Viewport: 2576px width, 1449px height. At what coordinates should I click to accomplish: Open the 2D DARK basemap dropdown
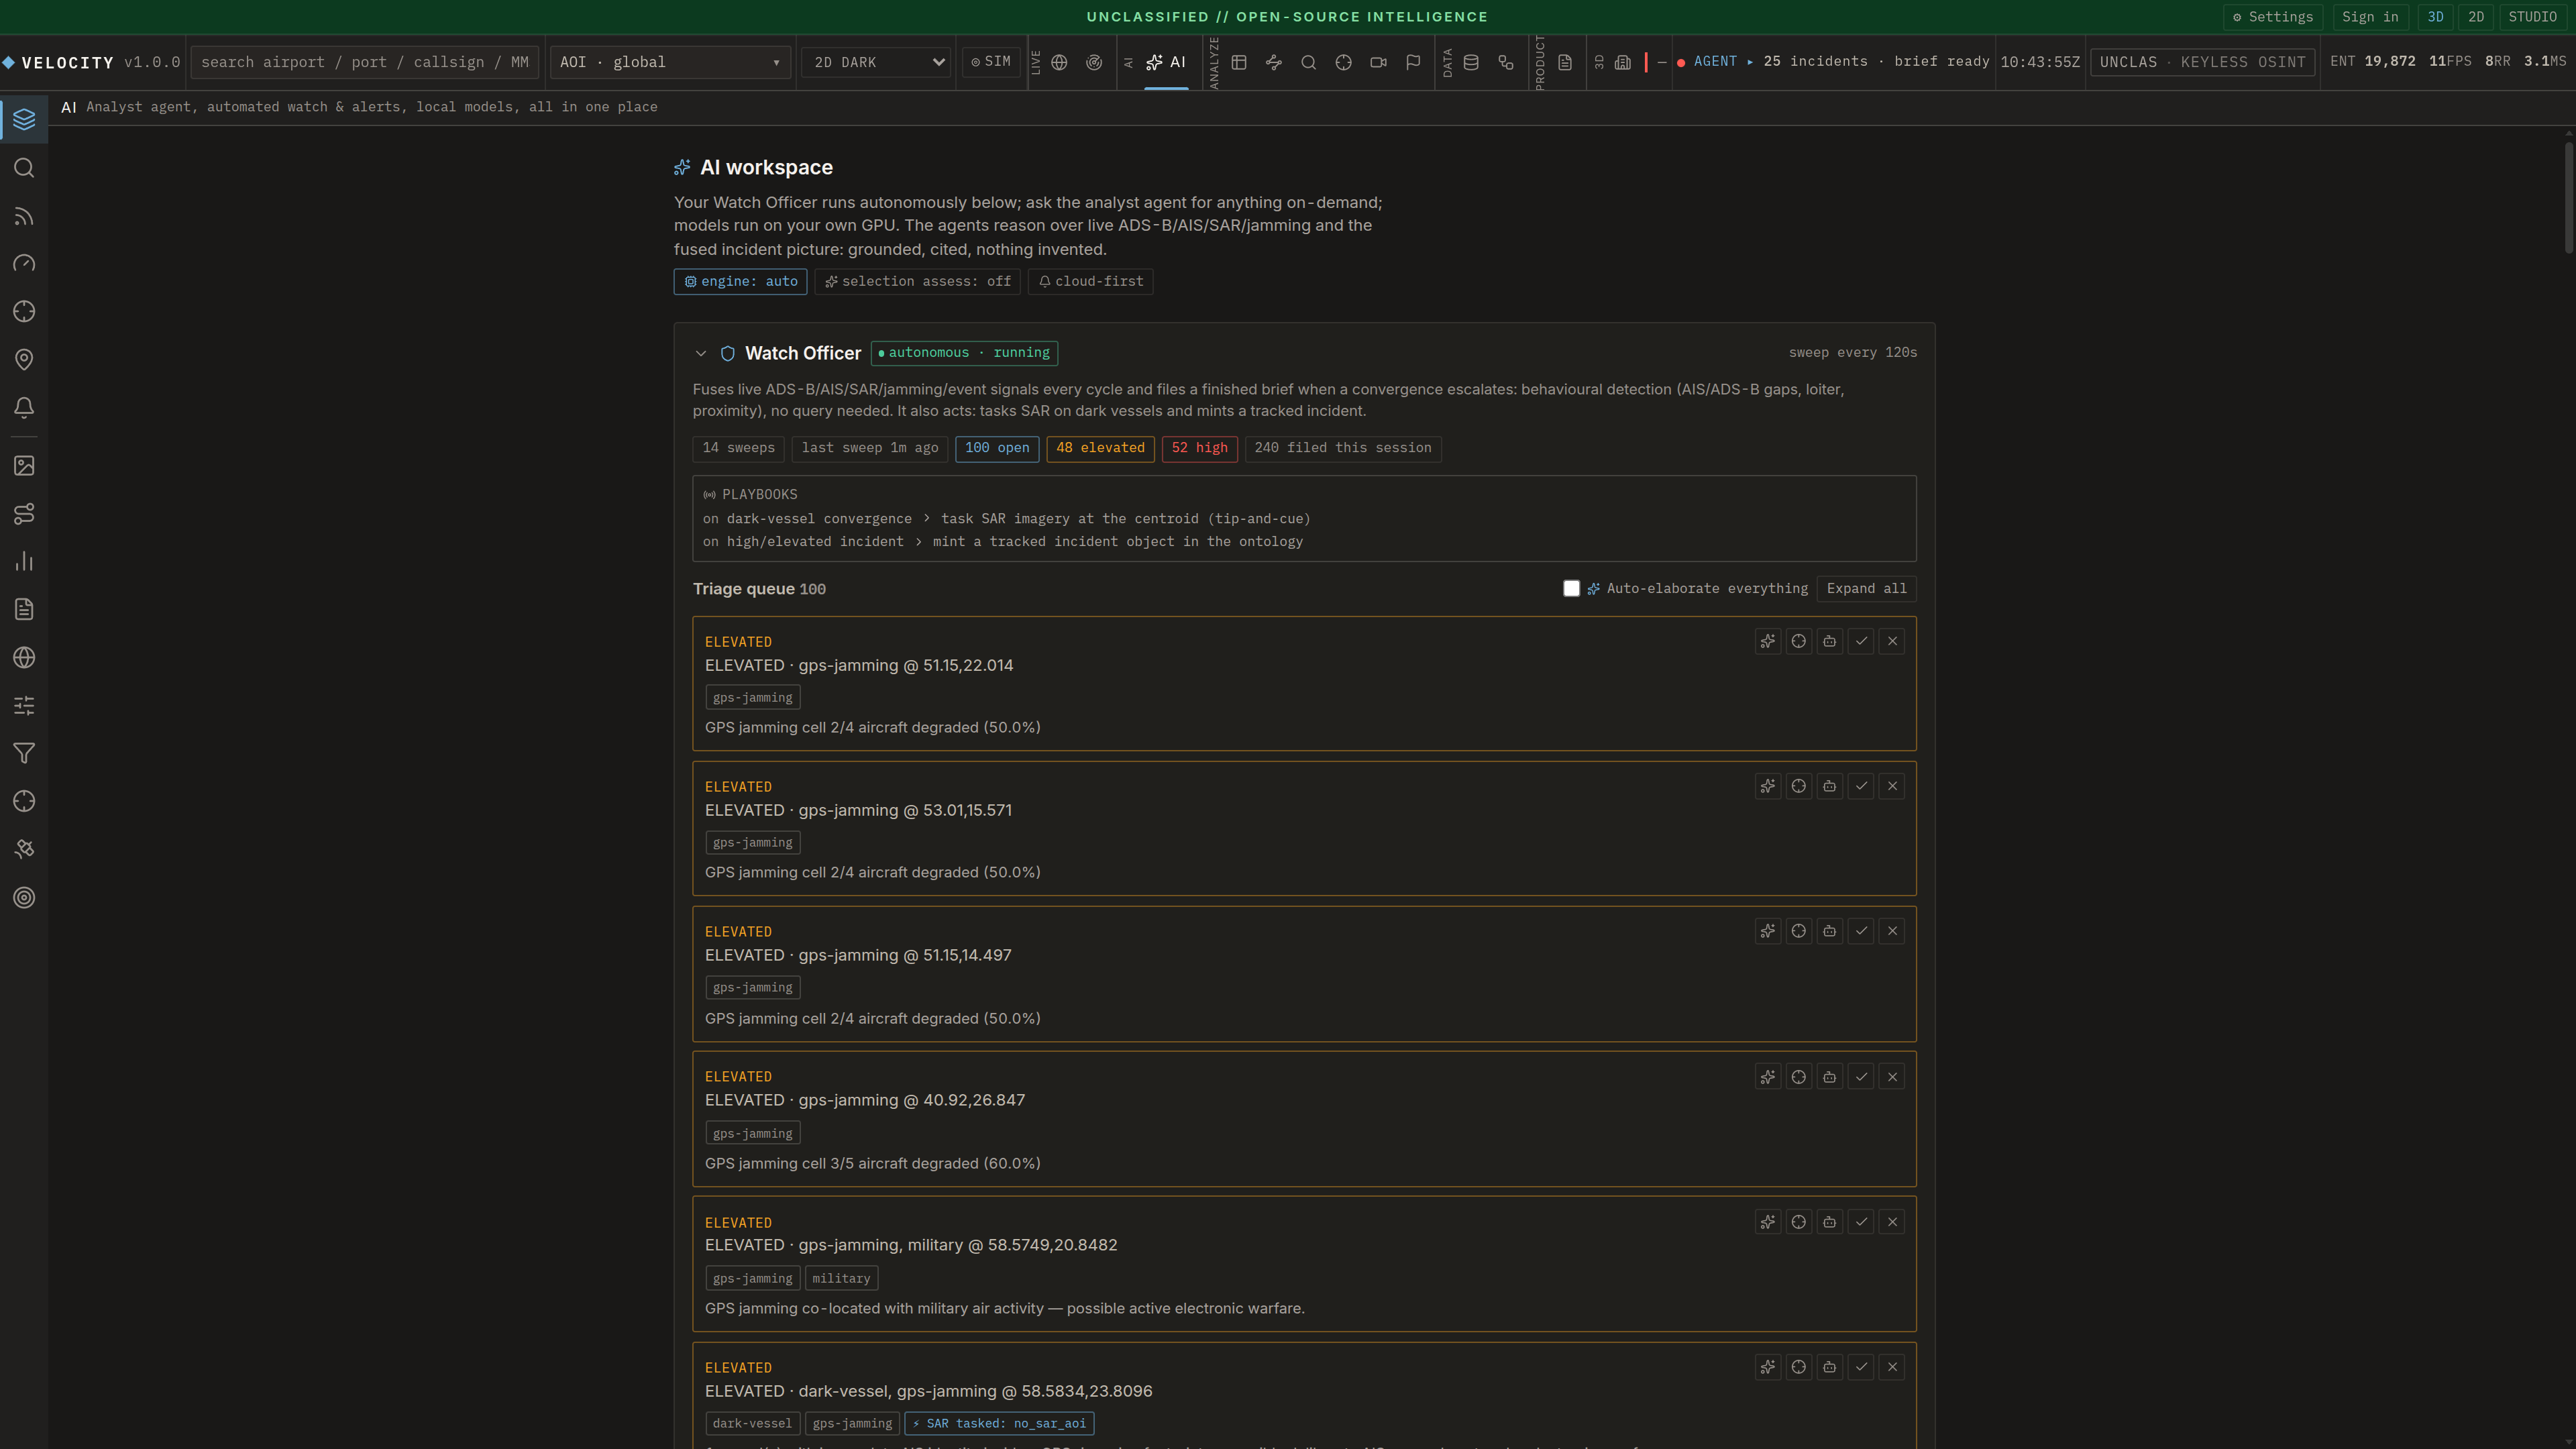(x=876, y=62)
